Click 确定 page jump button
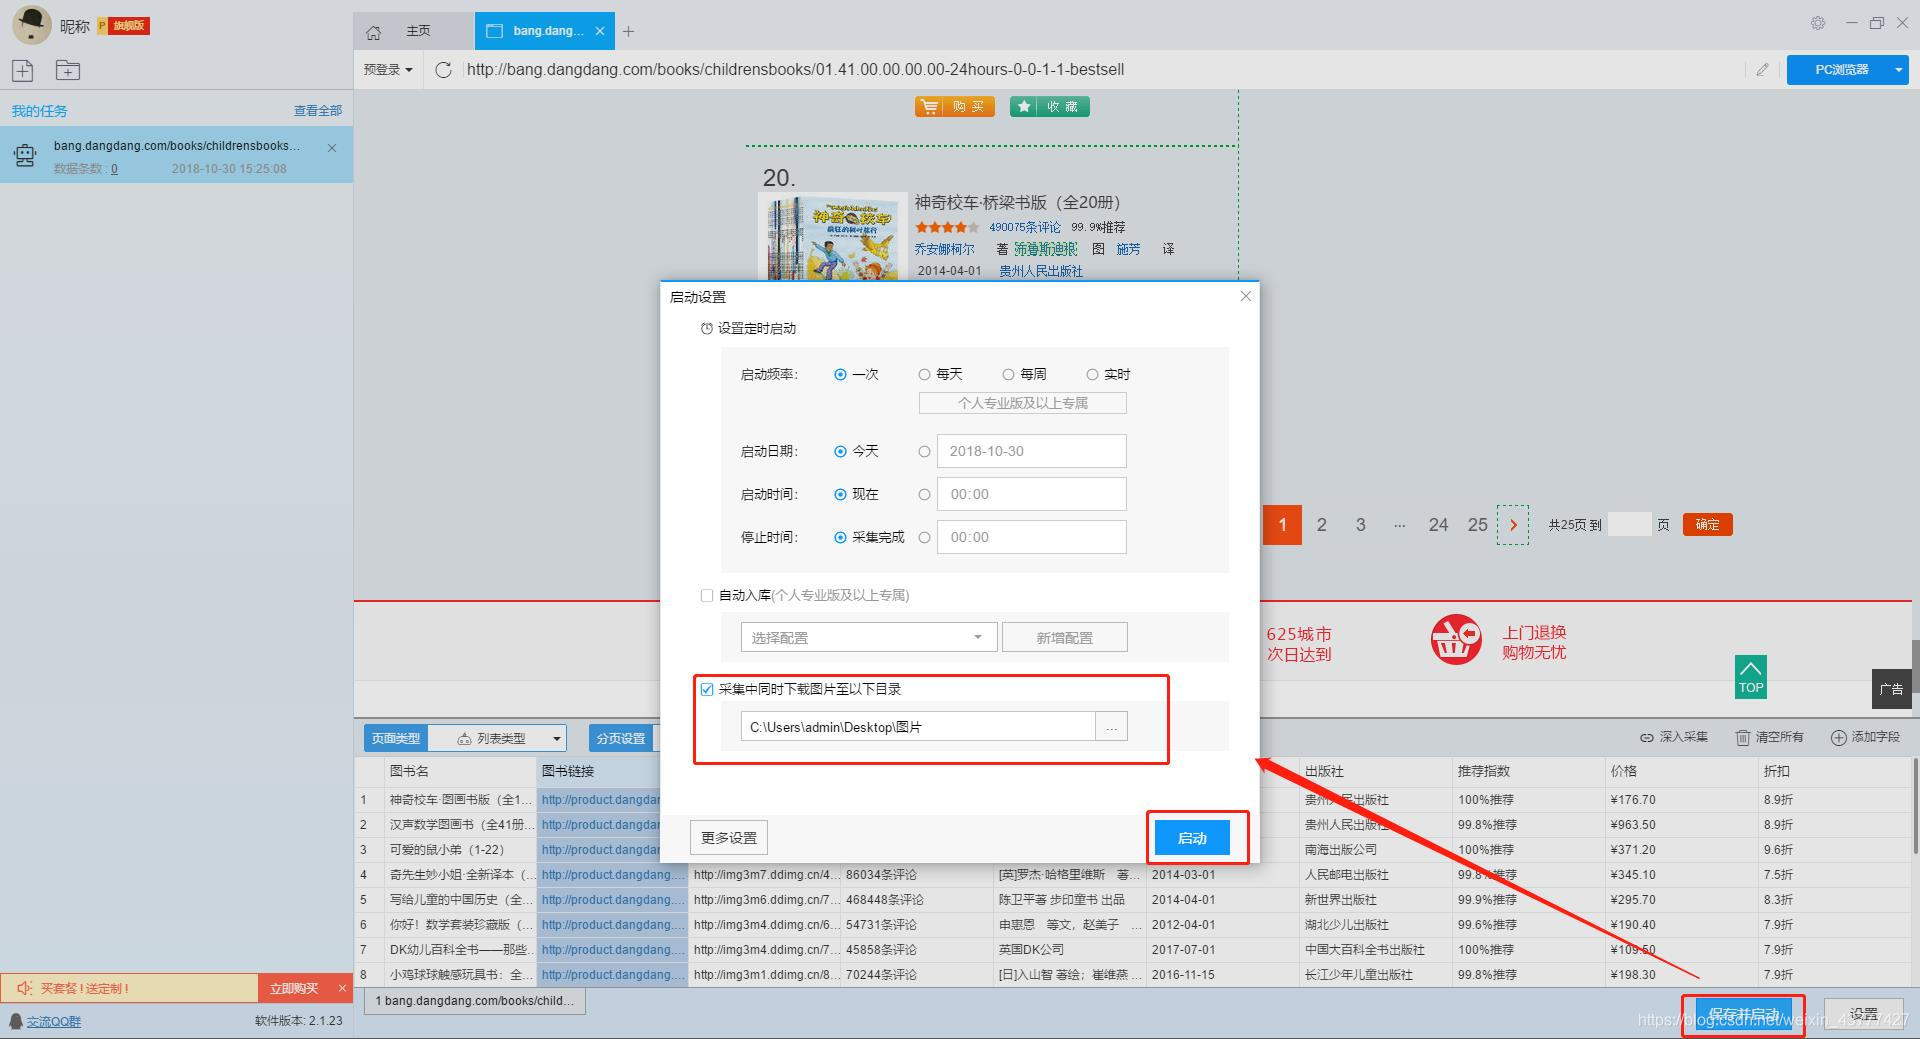Screen dimensions: 1920x1039 click(x=1707, y=525)
